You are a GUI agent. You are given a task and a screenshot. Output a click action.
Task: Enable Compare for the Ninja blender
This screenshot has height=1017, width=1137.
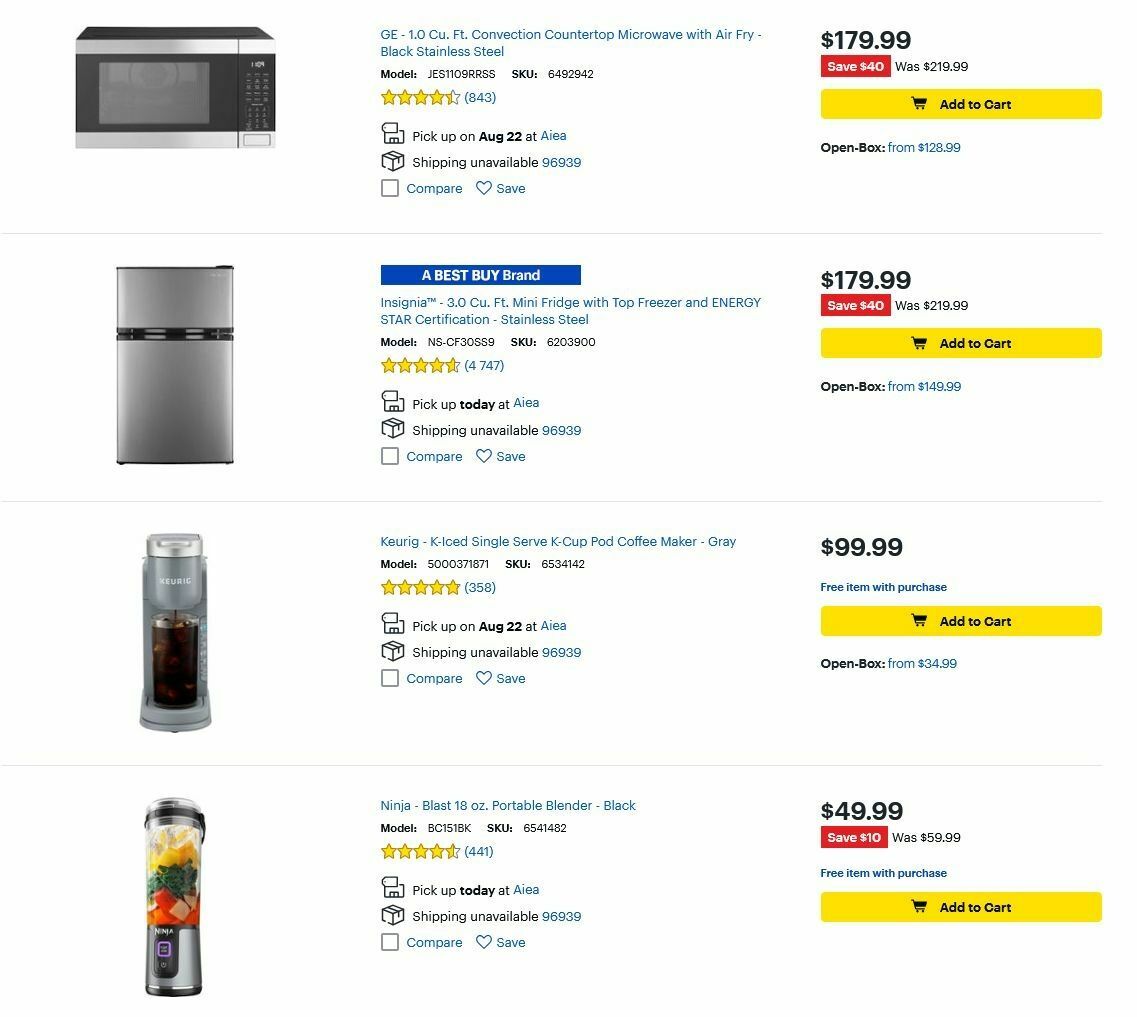389,942
